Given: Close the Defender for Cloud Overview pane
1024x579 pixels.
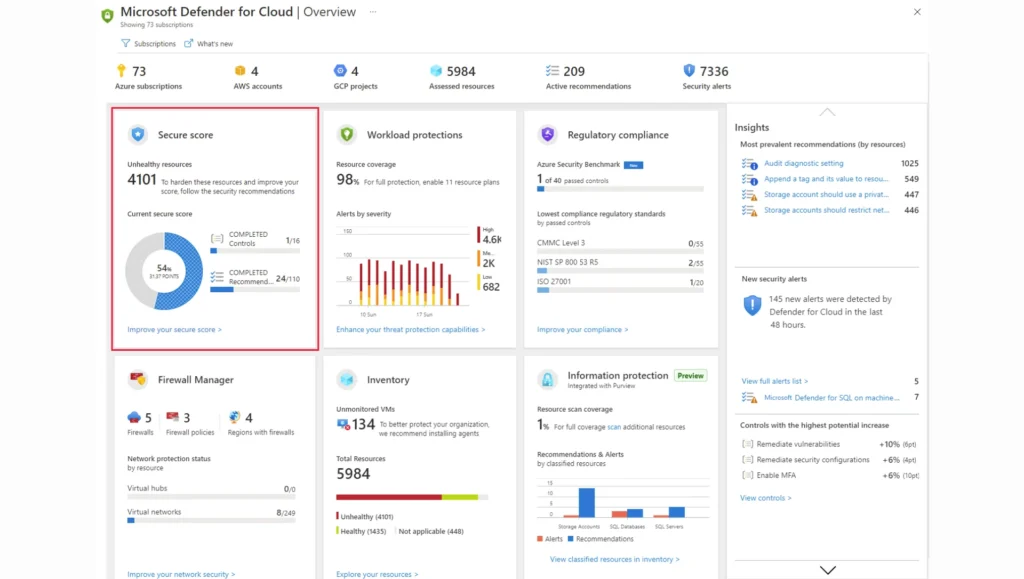Looking at the screenshot, I should coord(917,12).
